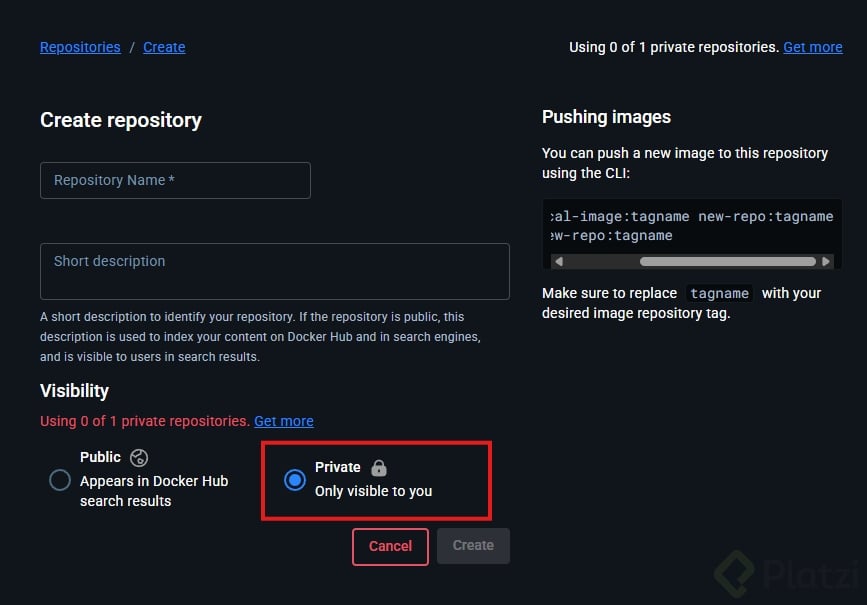
Task: Focus the Repository Name field
Action: (175, 181)
